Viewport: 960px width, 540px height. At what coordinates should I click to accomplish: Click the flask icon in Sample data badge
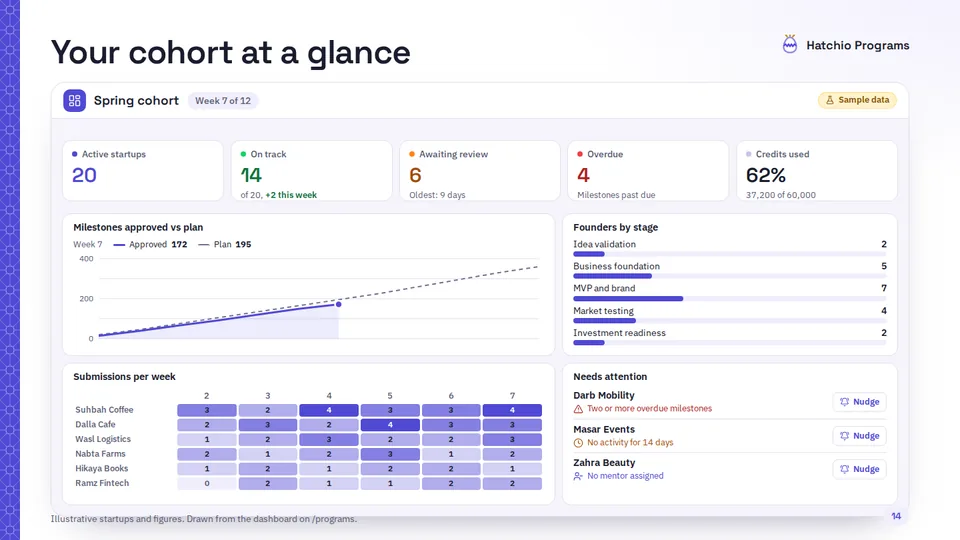(830, 100)
